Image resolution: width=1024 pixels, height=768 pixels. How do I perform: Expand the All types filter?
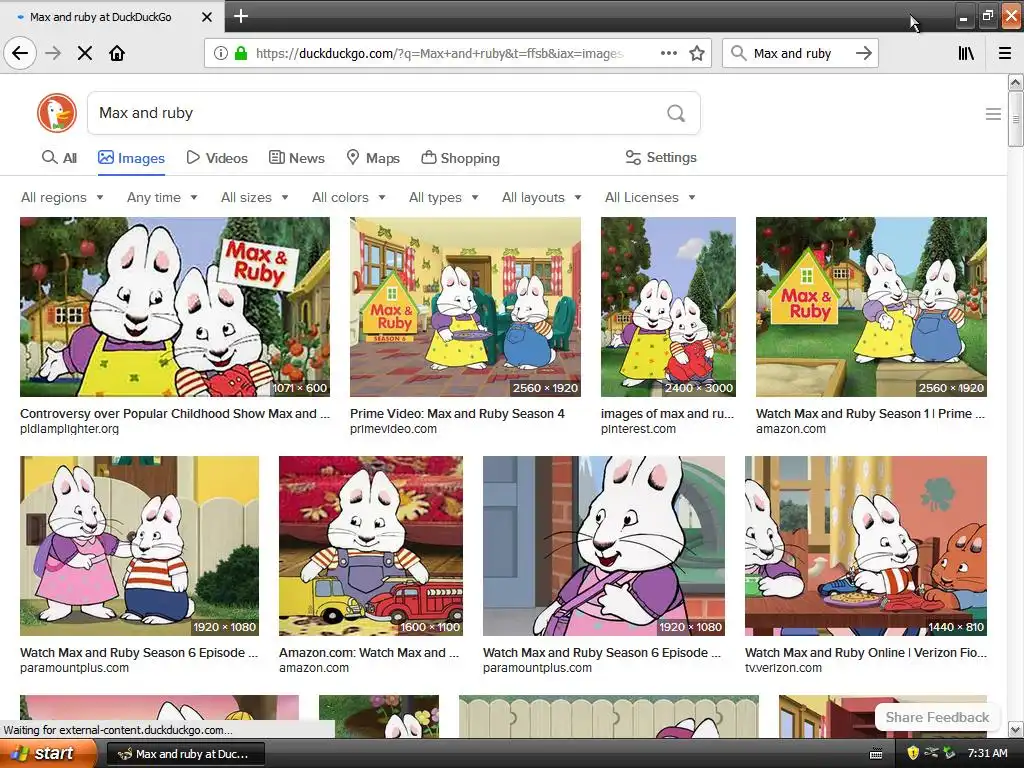pos(444,197)
